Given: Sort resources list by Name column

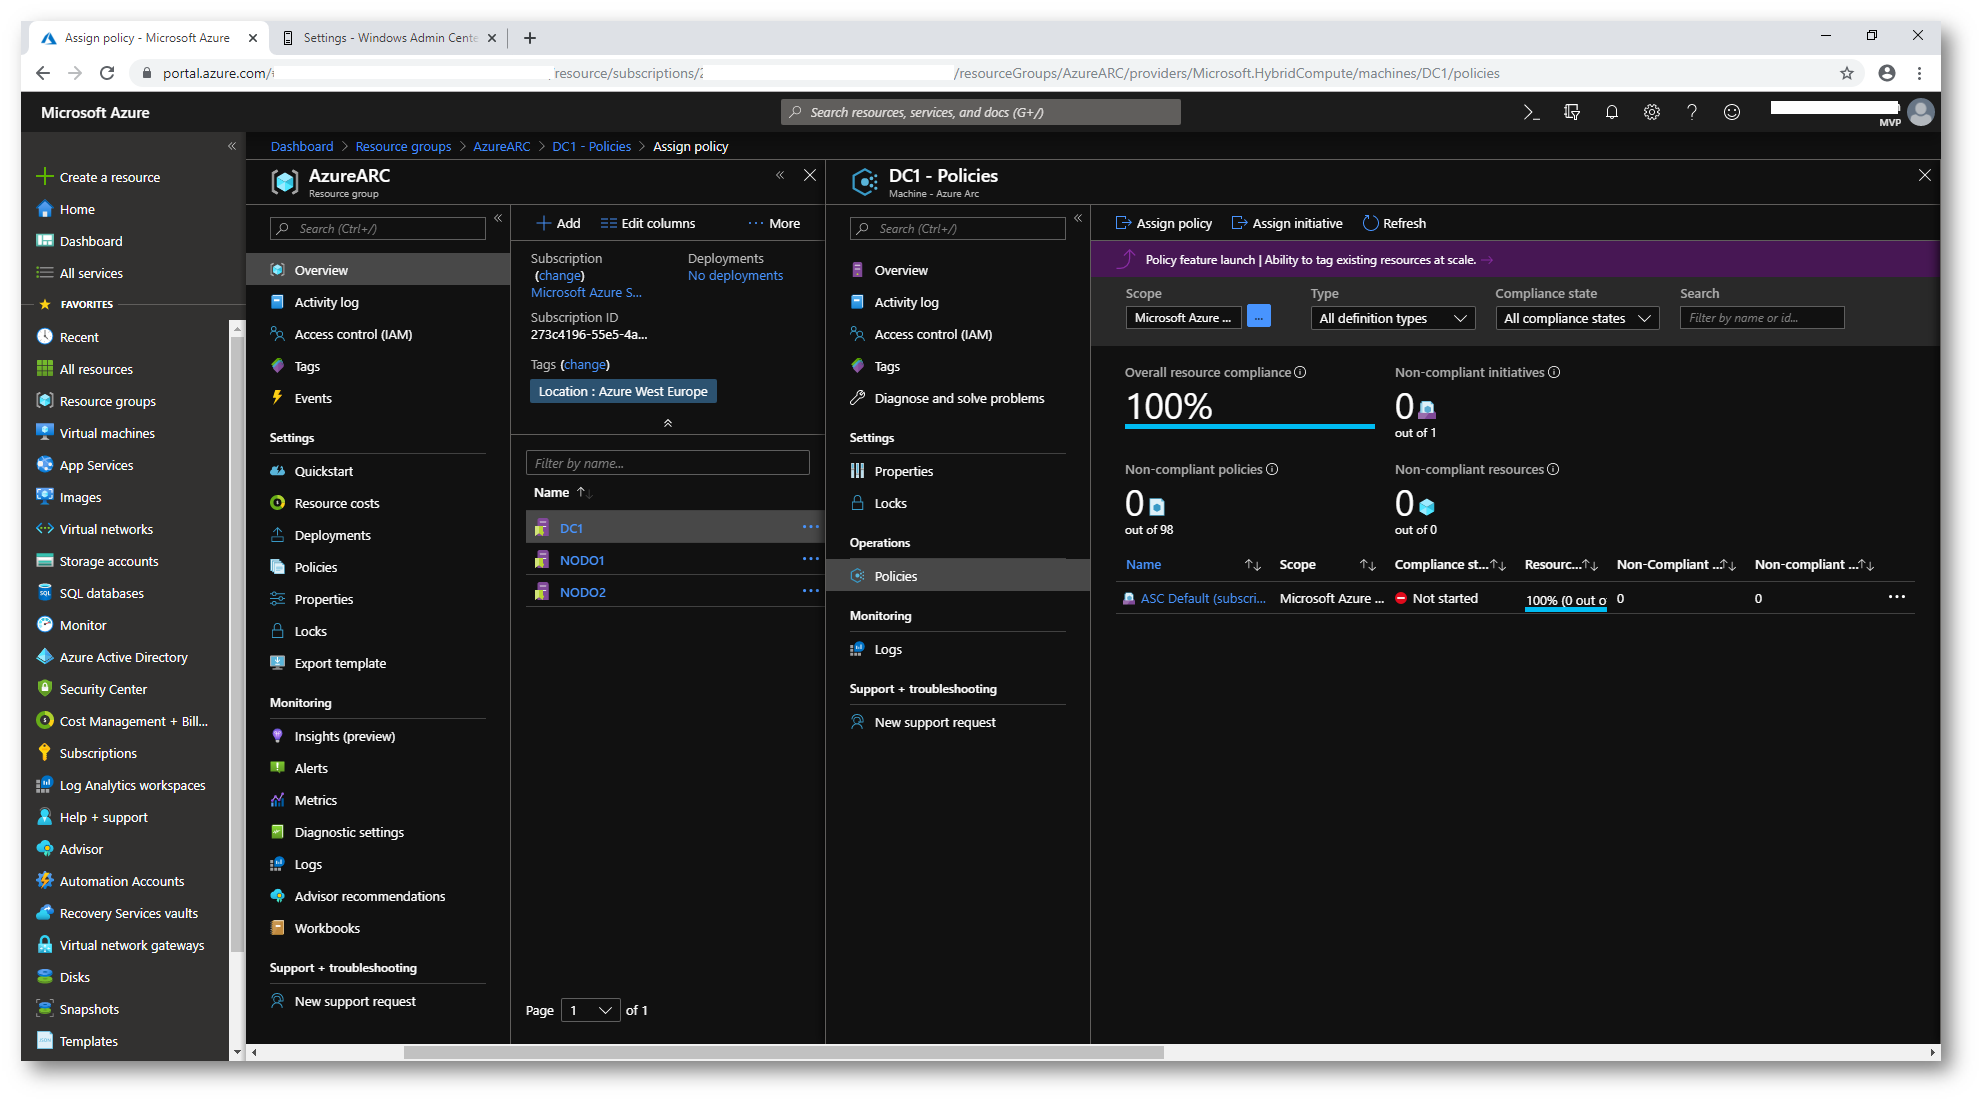Looking at the screenshot, I should click(552, 492).
